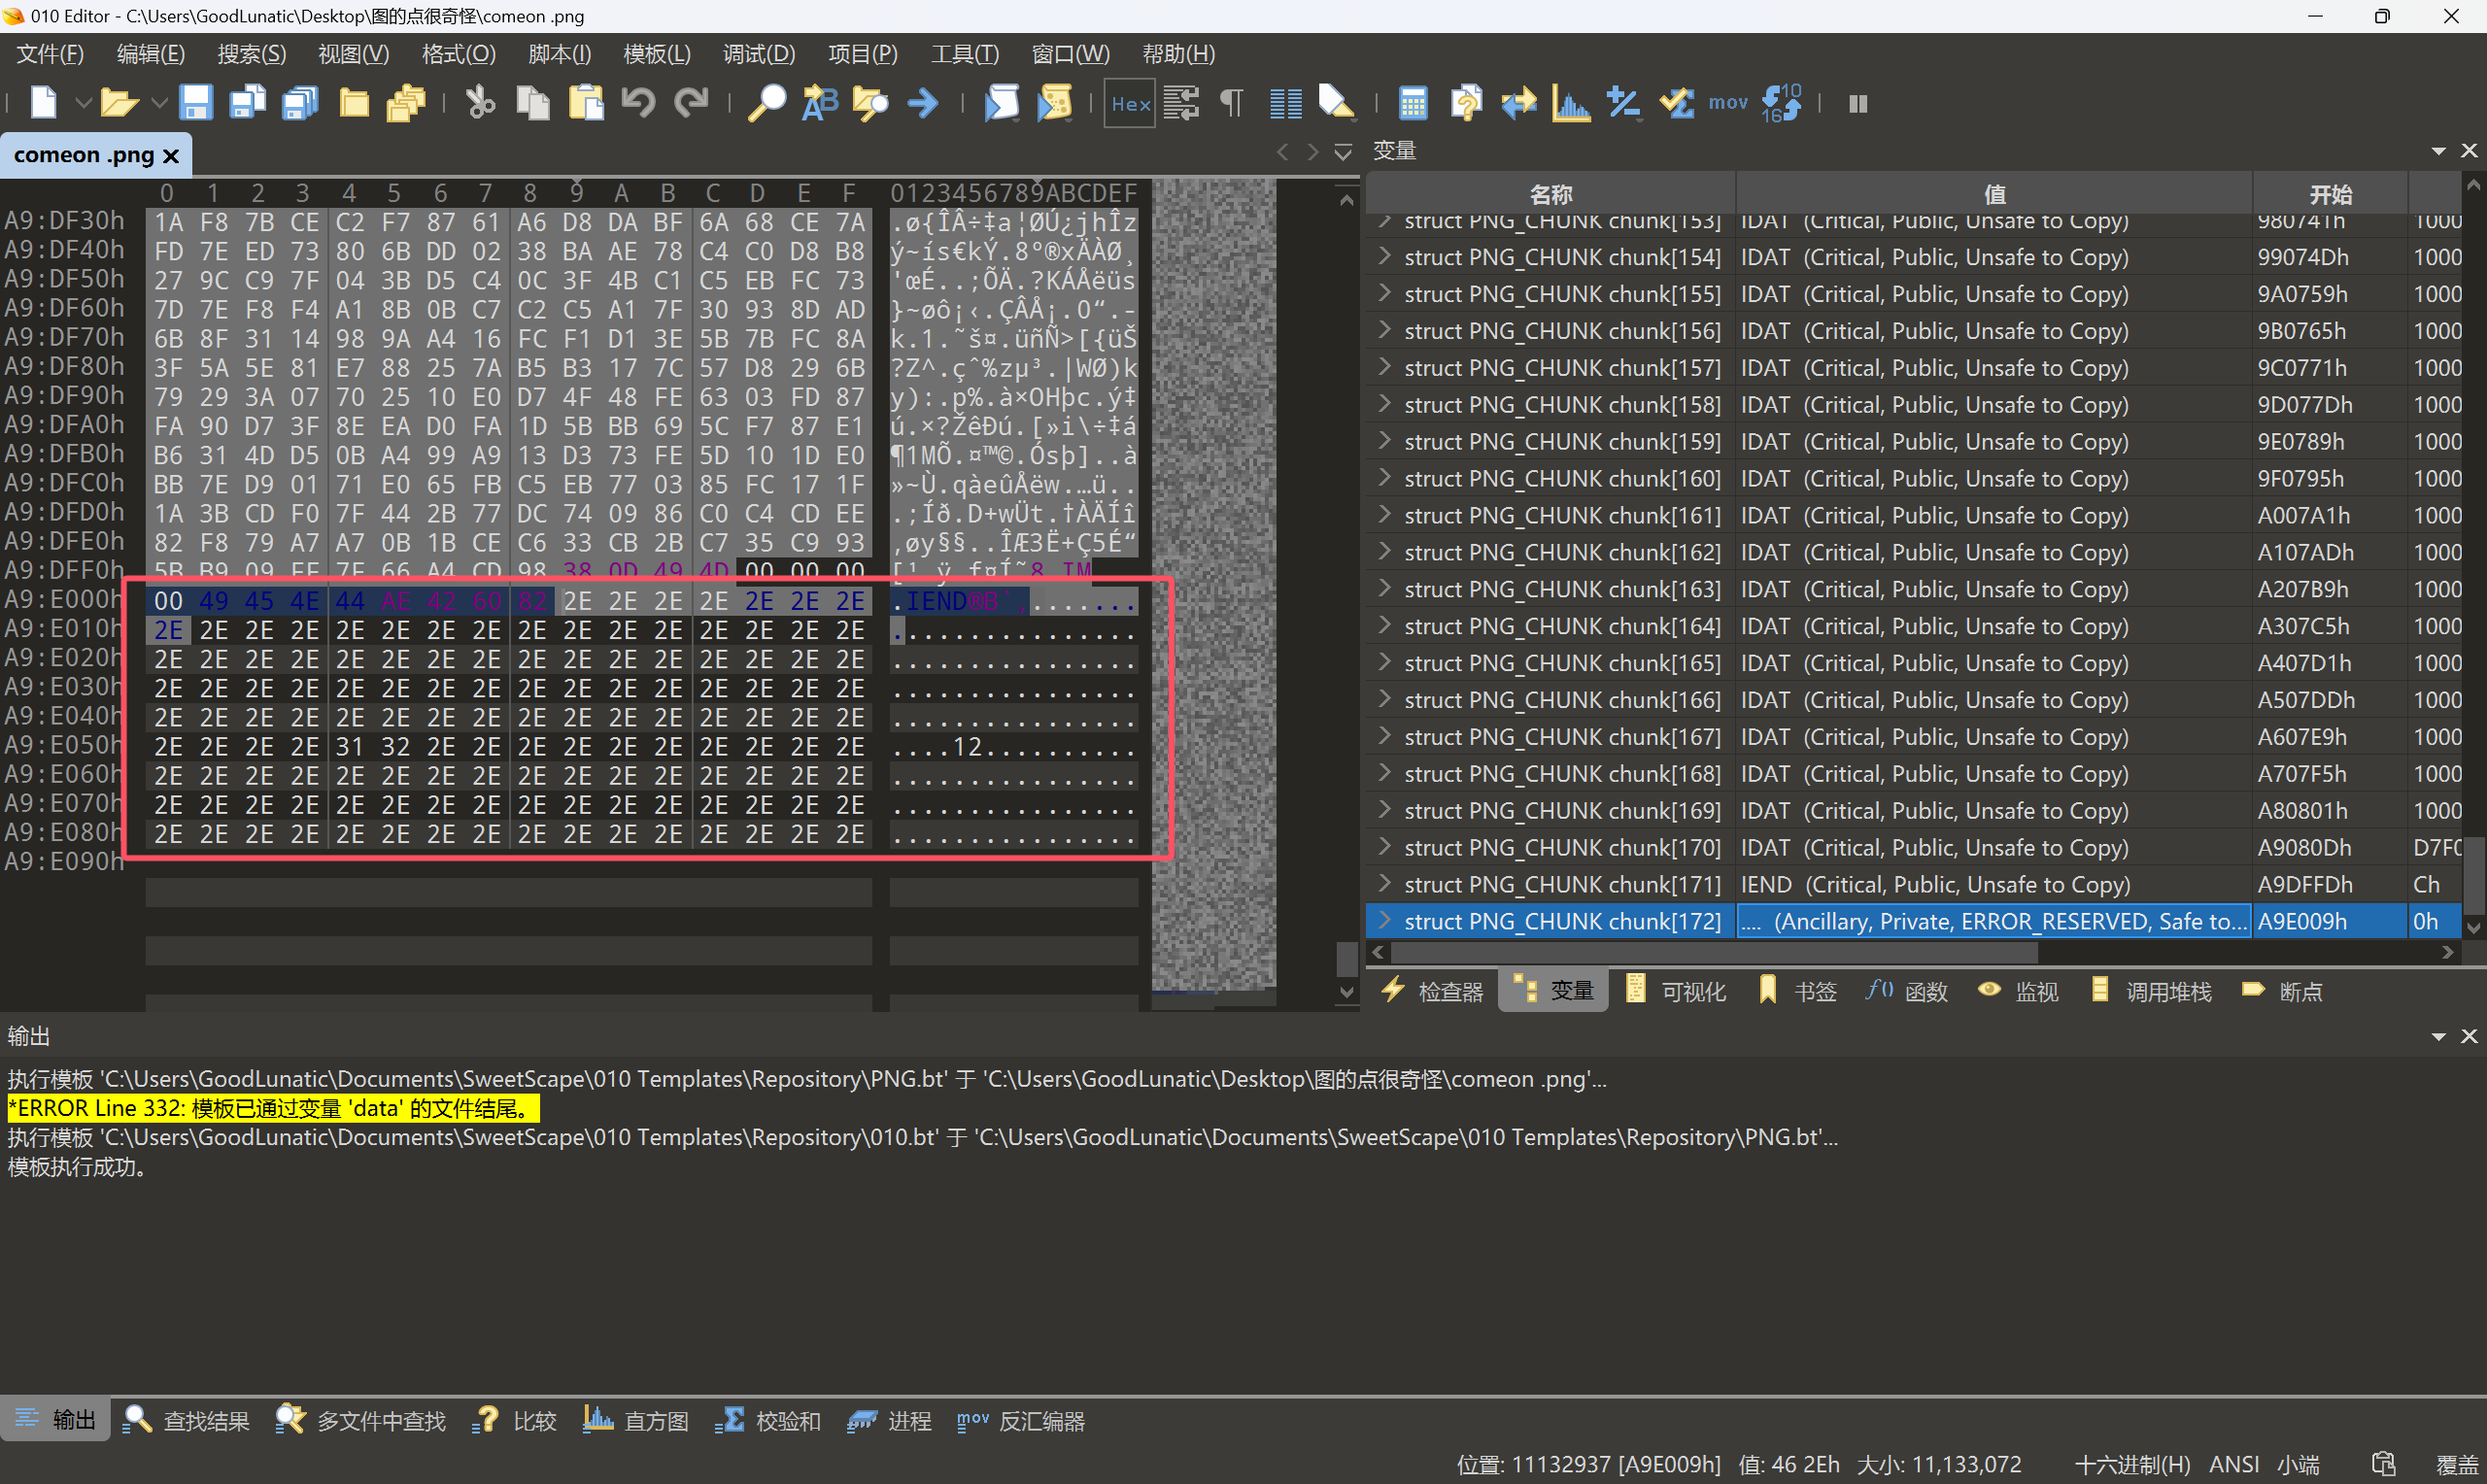Click the Run Script icon
Image resolution: width=2487 pixels, height=1484 pixels.
[1001, 103]
